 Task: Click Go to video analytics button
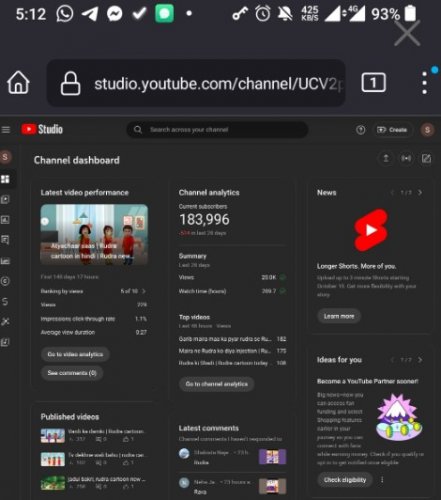pos(75,354)
